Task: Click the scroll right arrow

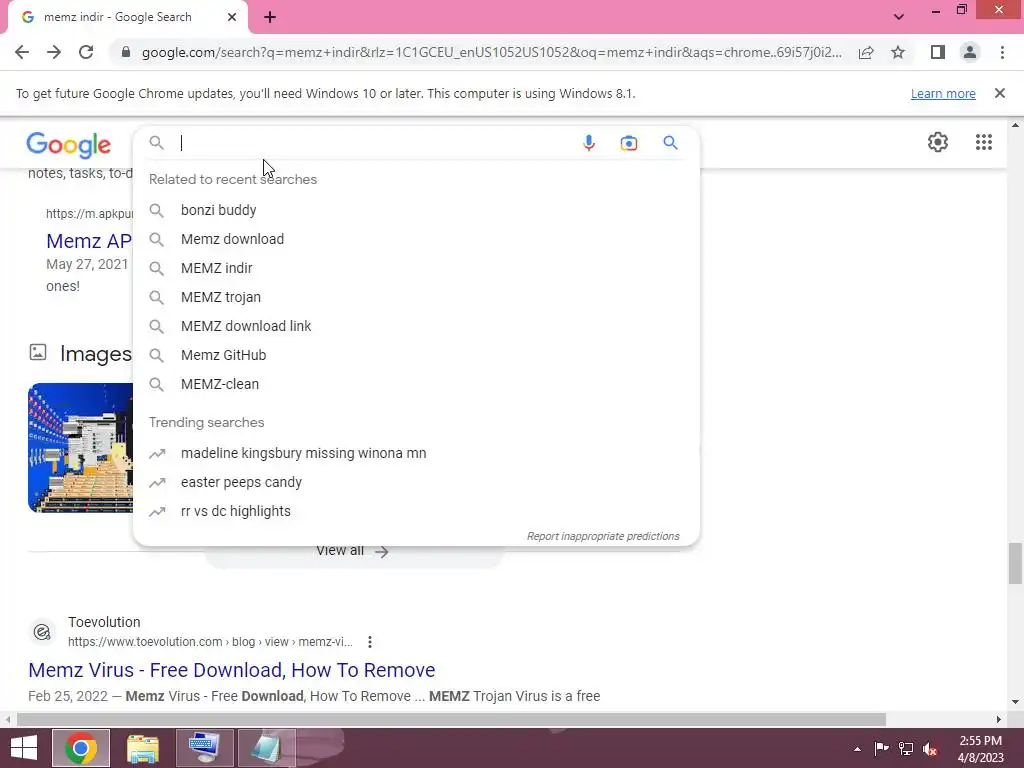Action: pos(999,719)
